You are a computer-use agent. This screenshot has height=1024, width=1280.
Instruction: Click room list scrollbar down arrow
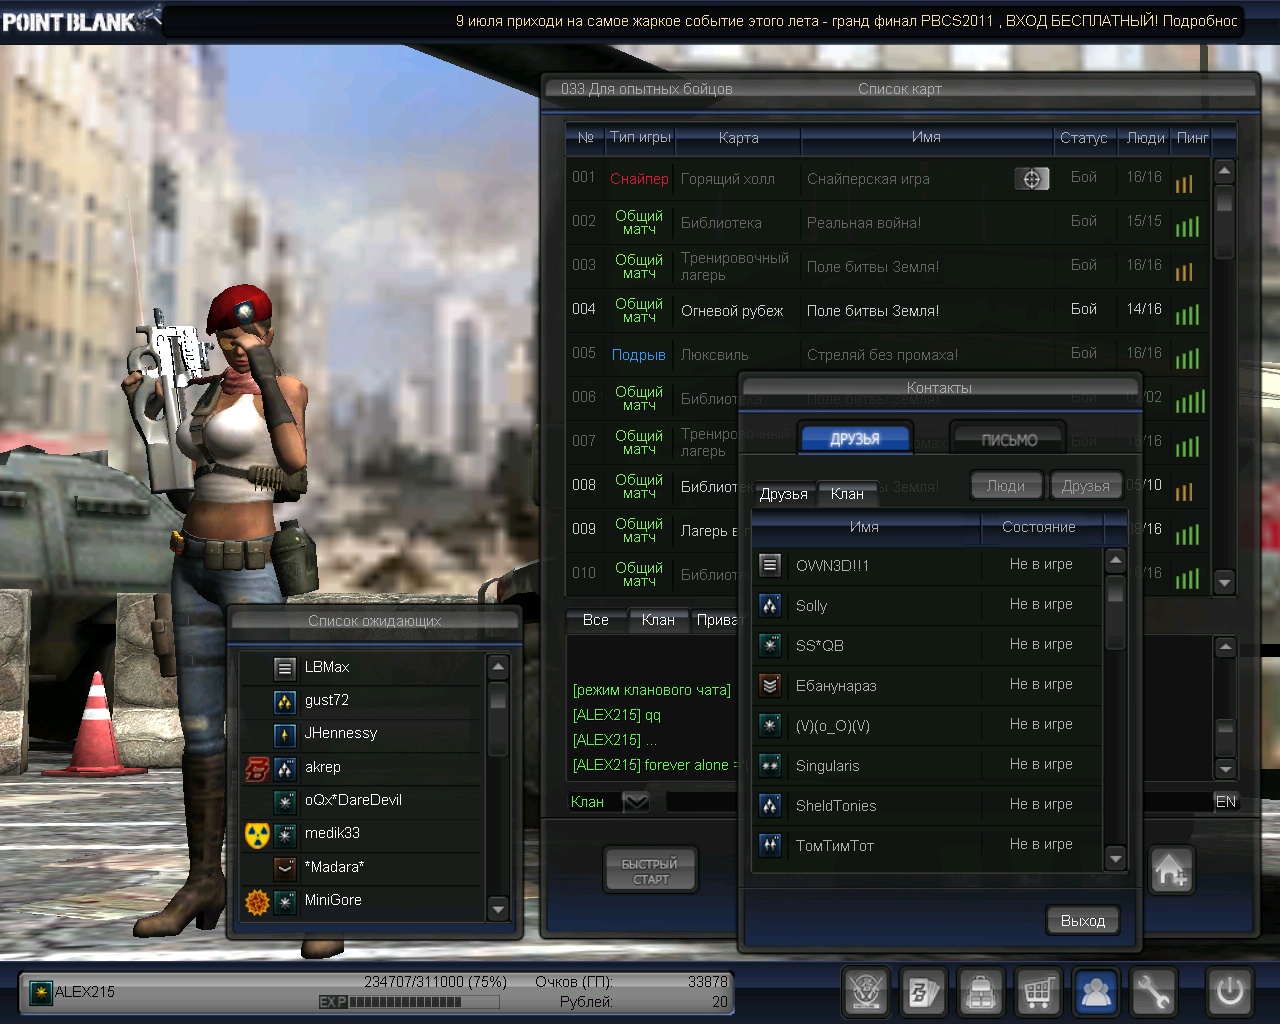[x=1224, y=582]
